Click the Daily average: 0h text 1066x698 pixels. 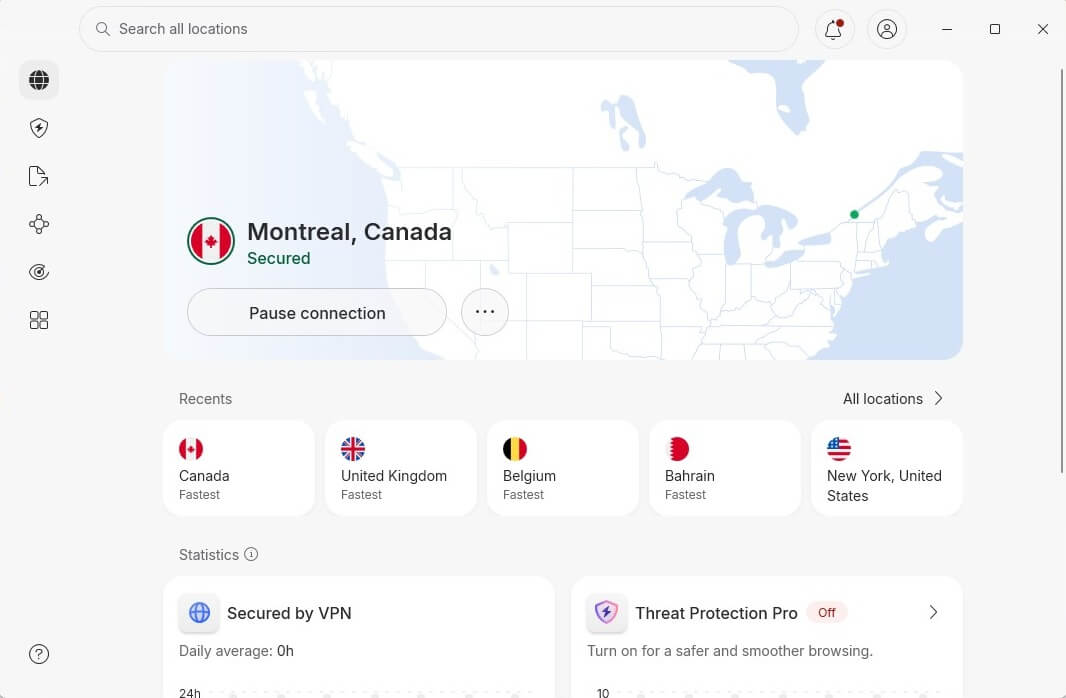point(236,651)
